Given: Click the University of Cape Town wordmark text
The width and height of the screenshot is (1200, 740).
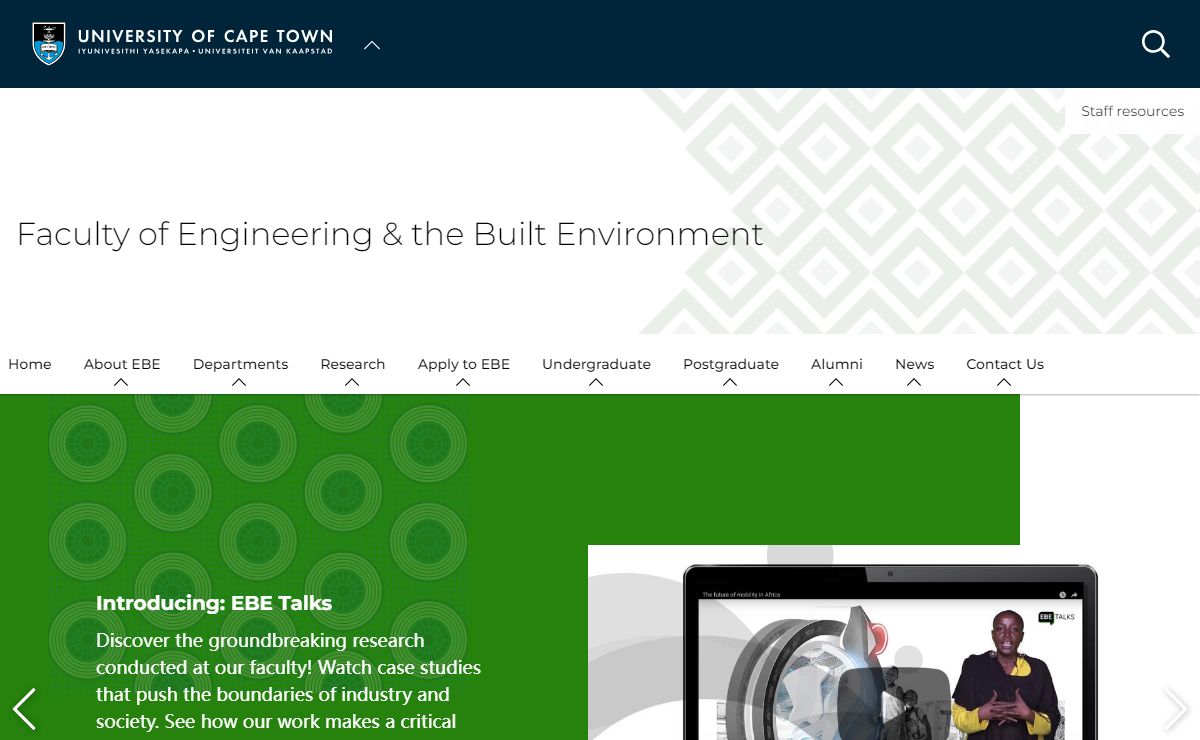Looking at the screenshot, I should point(205,42).
